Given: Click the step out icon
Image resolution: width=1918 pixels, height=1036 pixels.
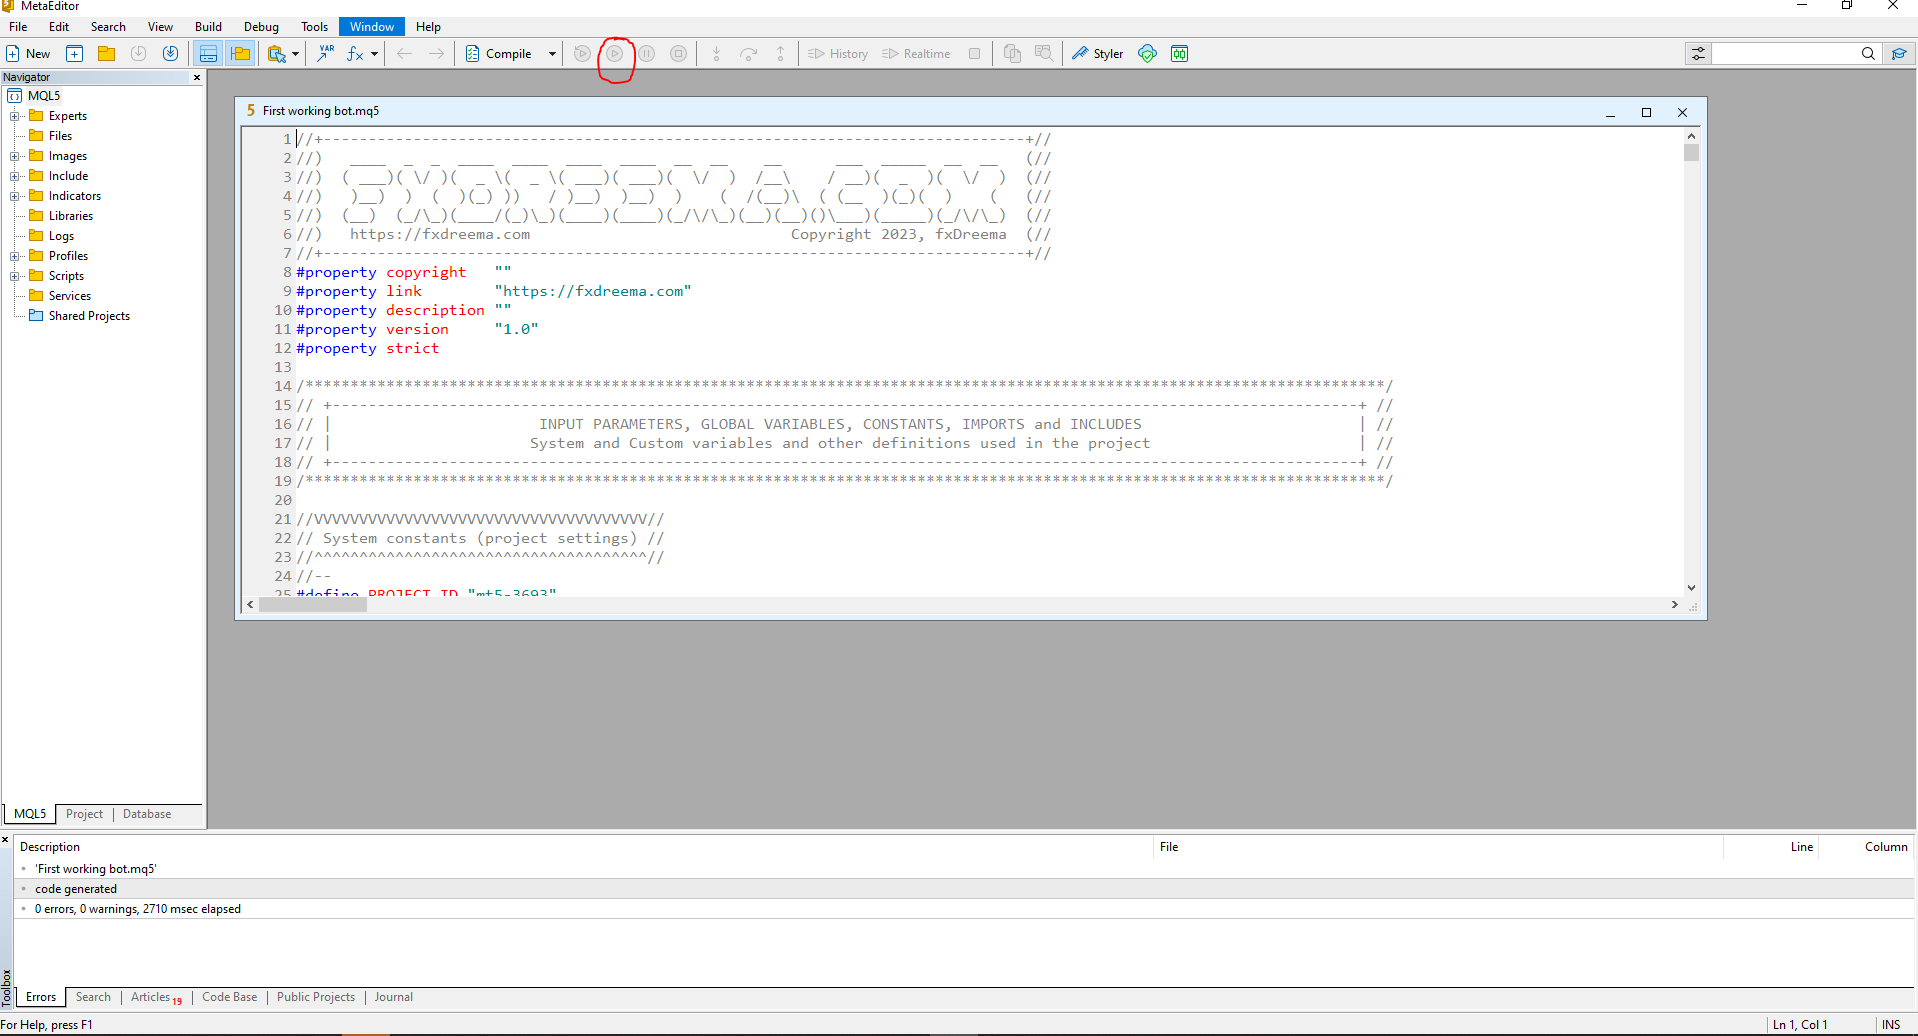Looking at the screenshot, I should (781, 54).
